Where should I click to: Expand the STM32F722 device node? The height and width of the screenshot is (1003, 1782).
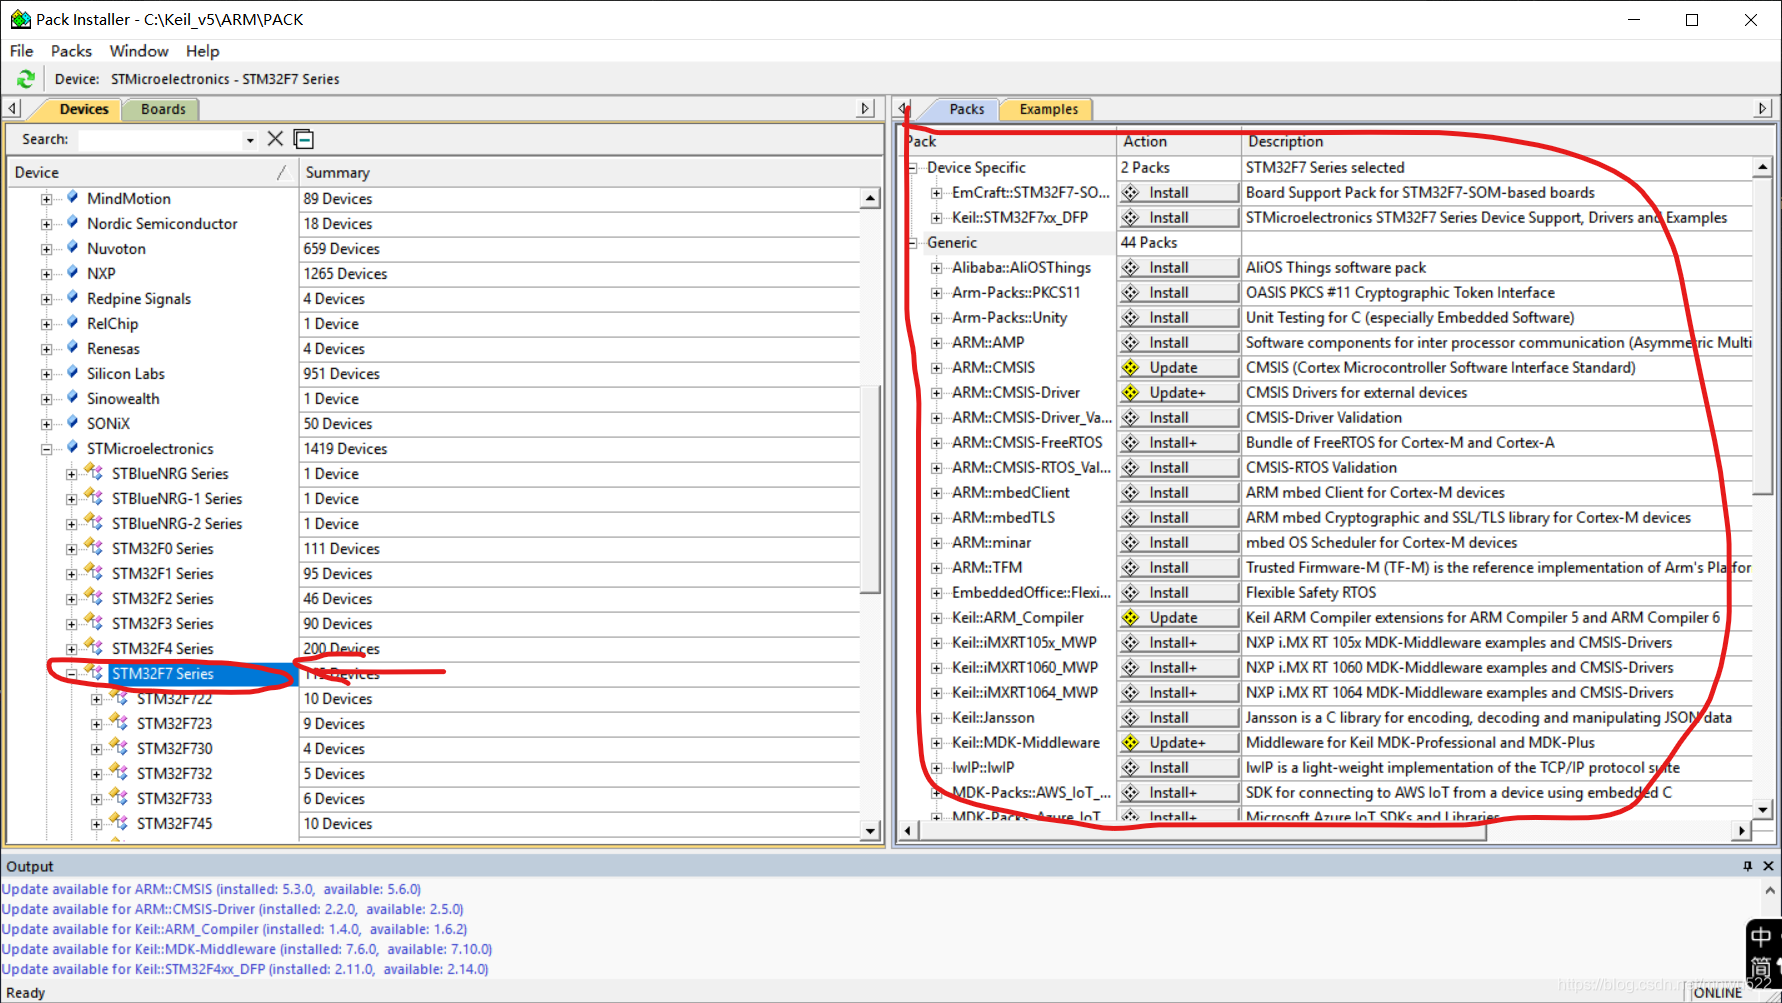[96, 699]
